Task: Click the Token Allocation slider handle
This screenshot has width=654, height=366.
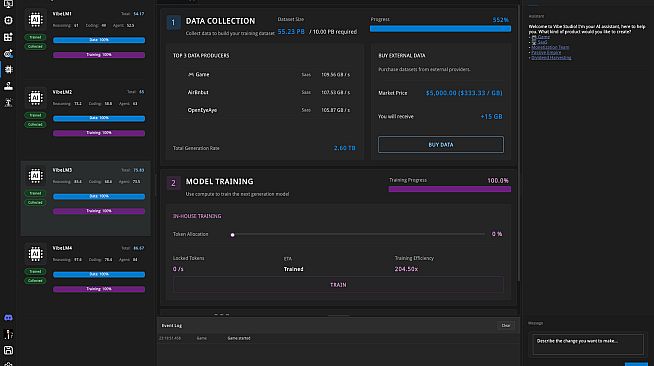Action: [232, 235]
